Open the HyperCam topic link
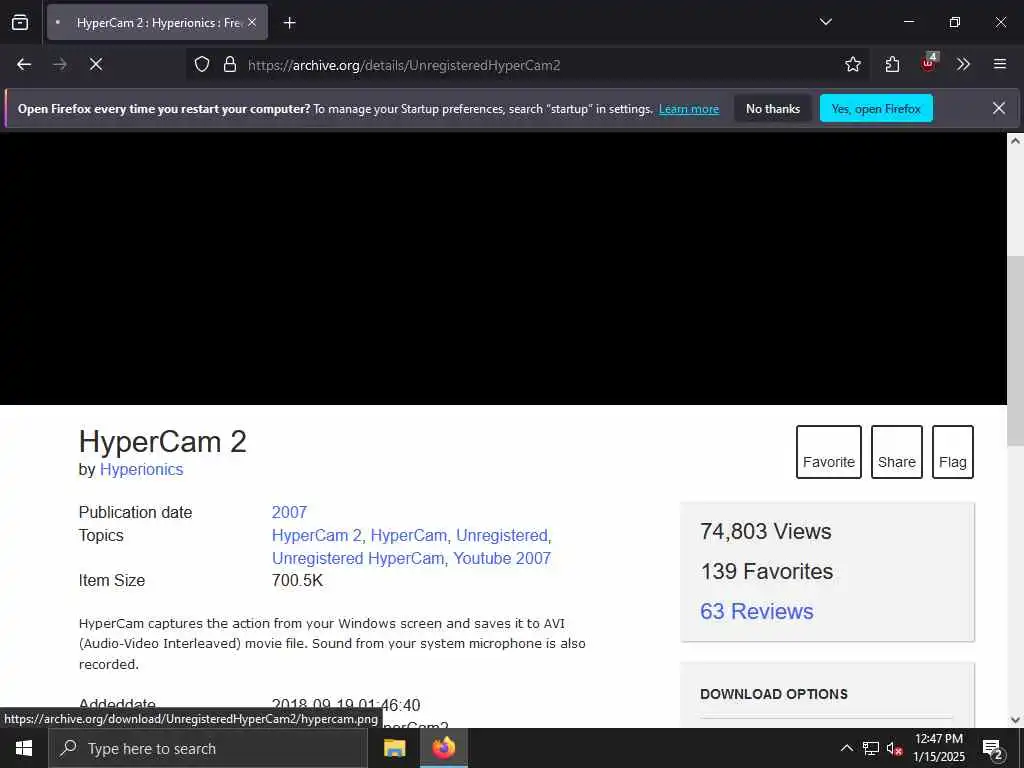1024x768 pixels. (409, 535)
